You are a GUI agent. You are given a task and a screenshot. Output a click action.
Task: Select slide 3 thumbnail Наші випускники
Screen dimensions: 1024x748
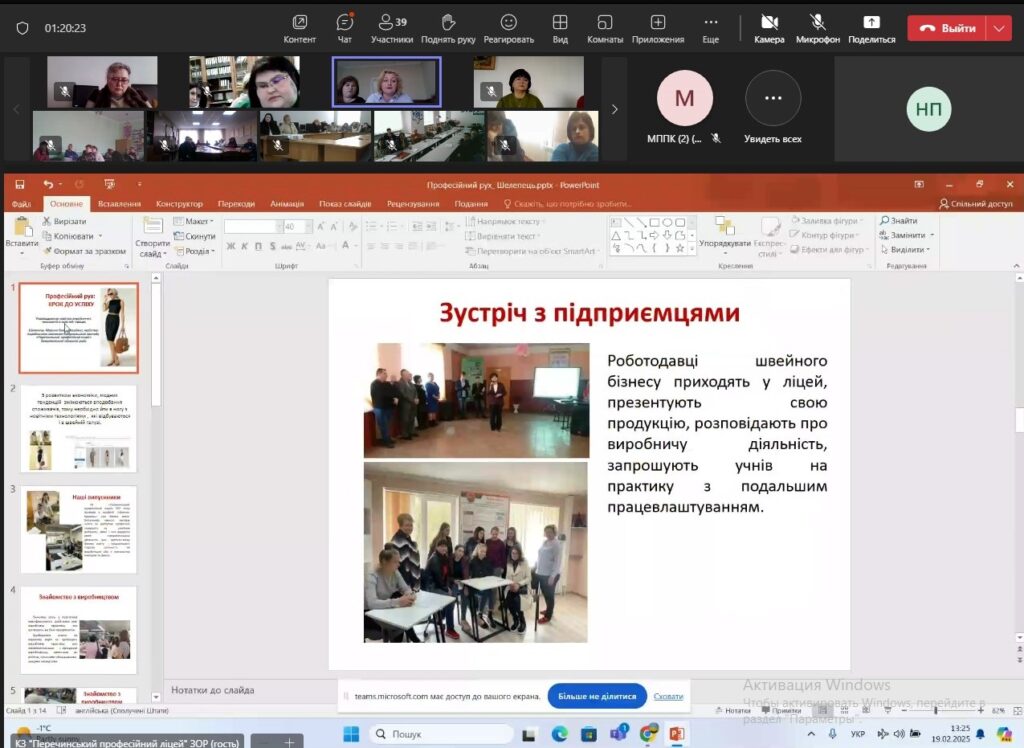79,529
